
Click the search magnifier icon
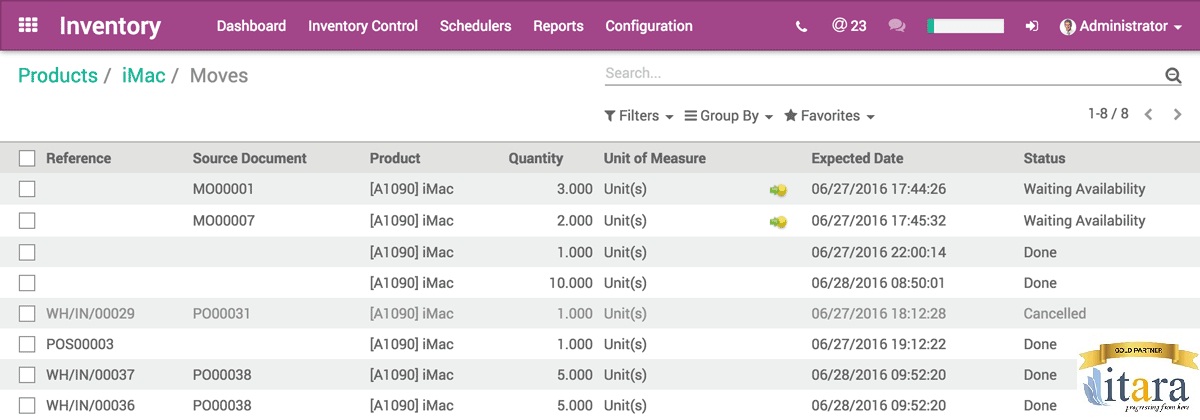pos(1173,75)
